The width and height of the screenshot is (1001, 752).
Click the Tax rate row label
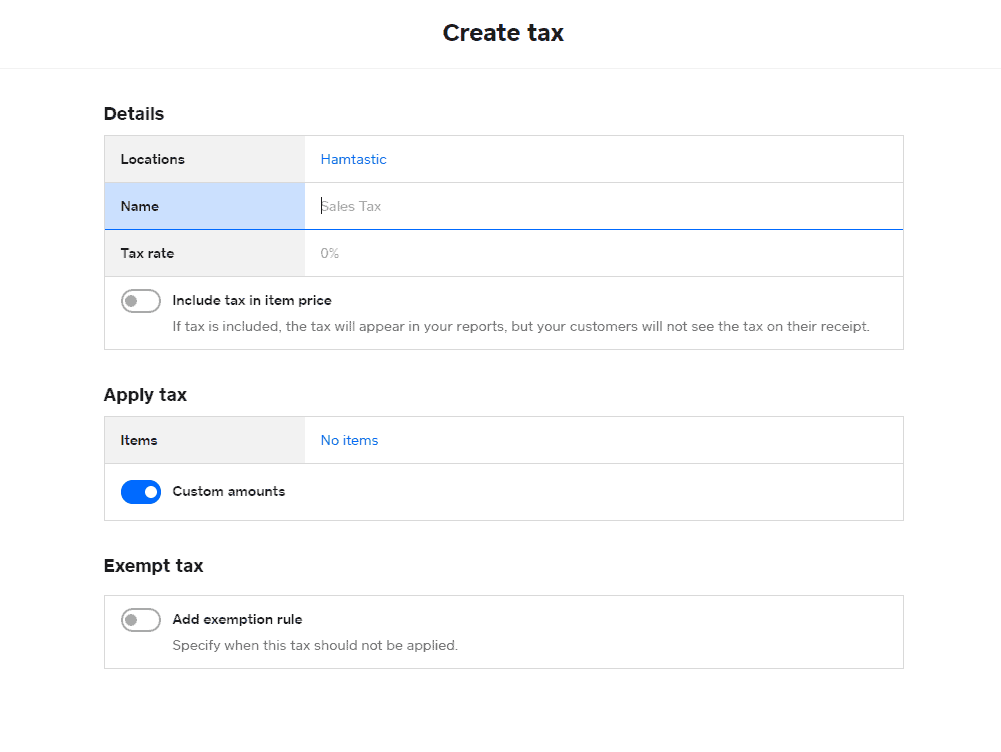146,253
